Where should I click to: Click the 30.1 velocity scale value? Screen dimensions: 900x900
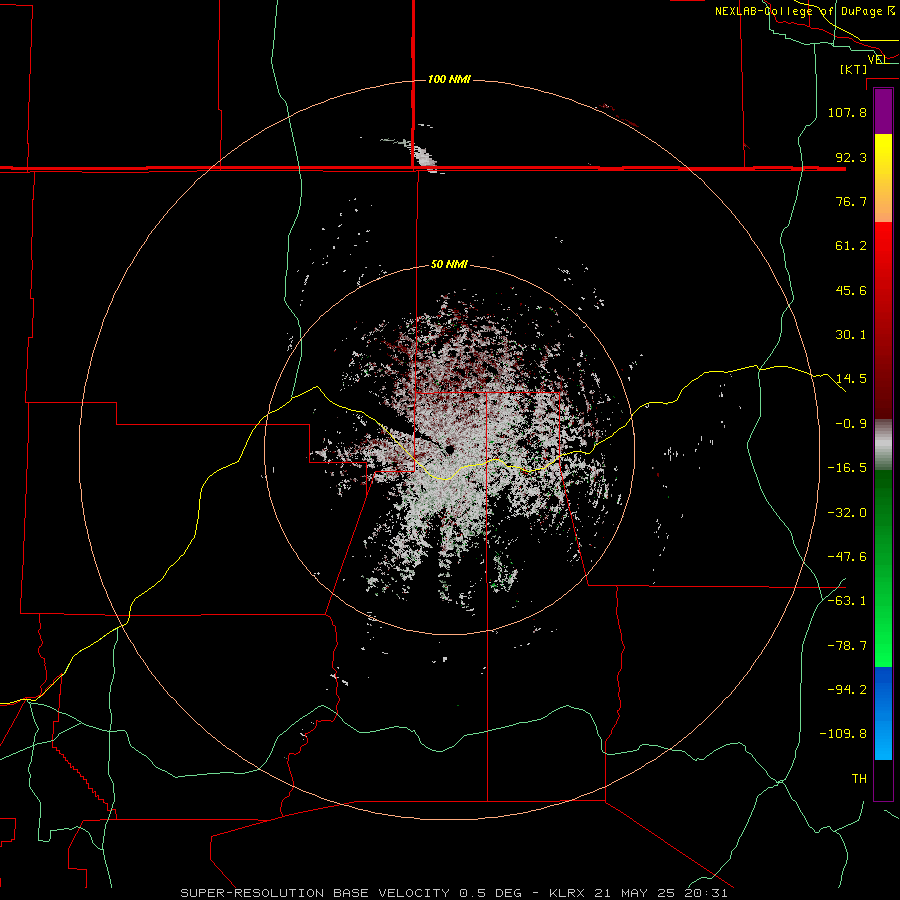[851, 335]
